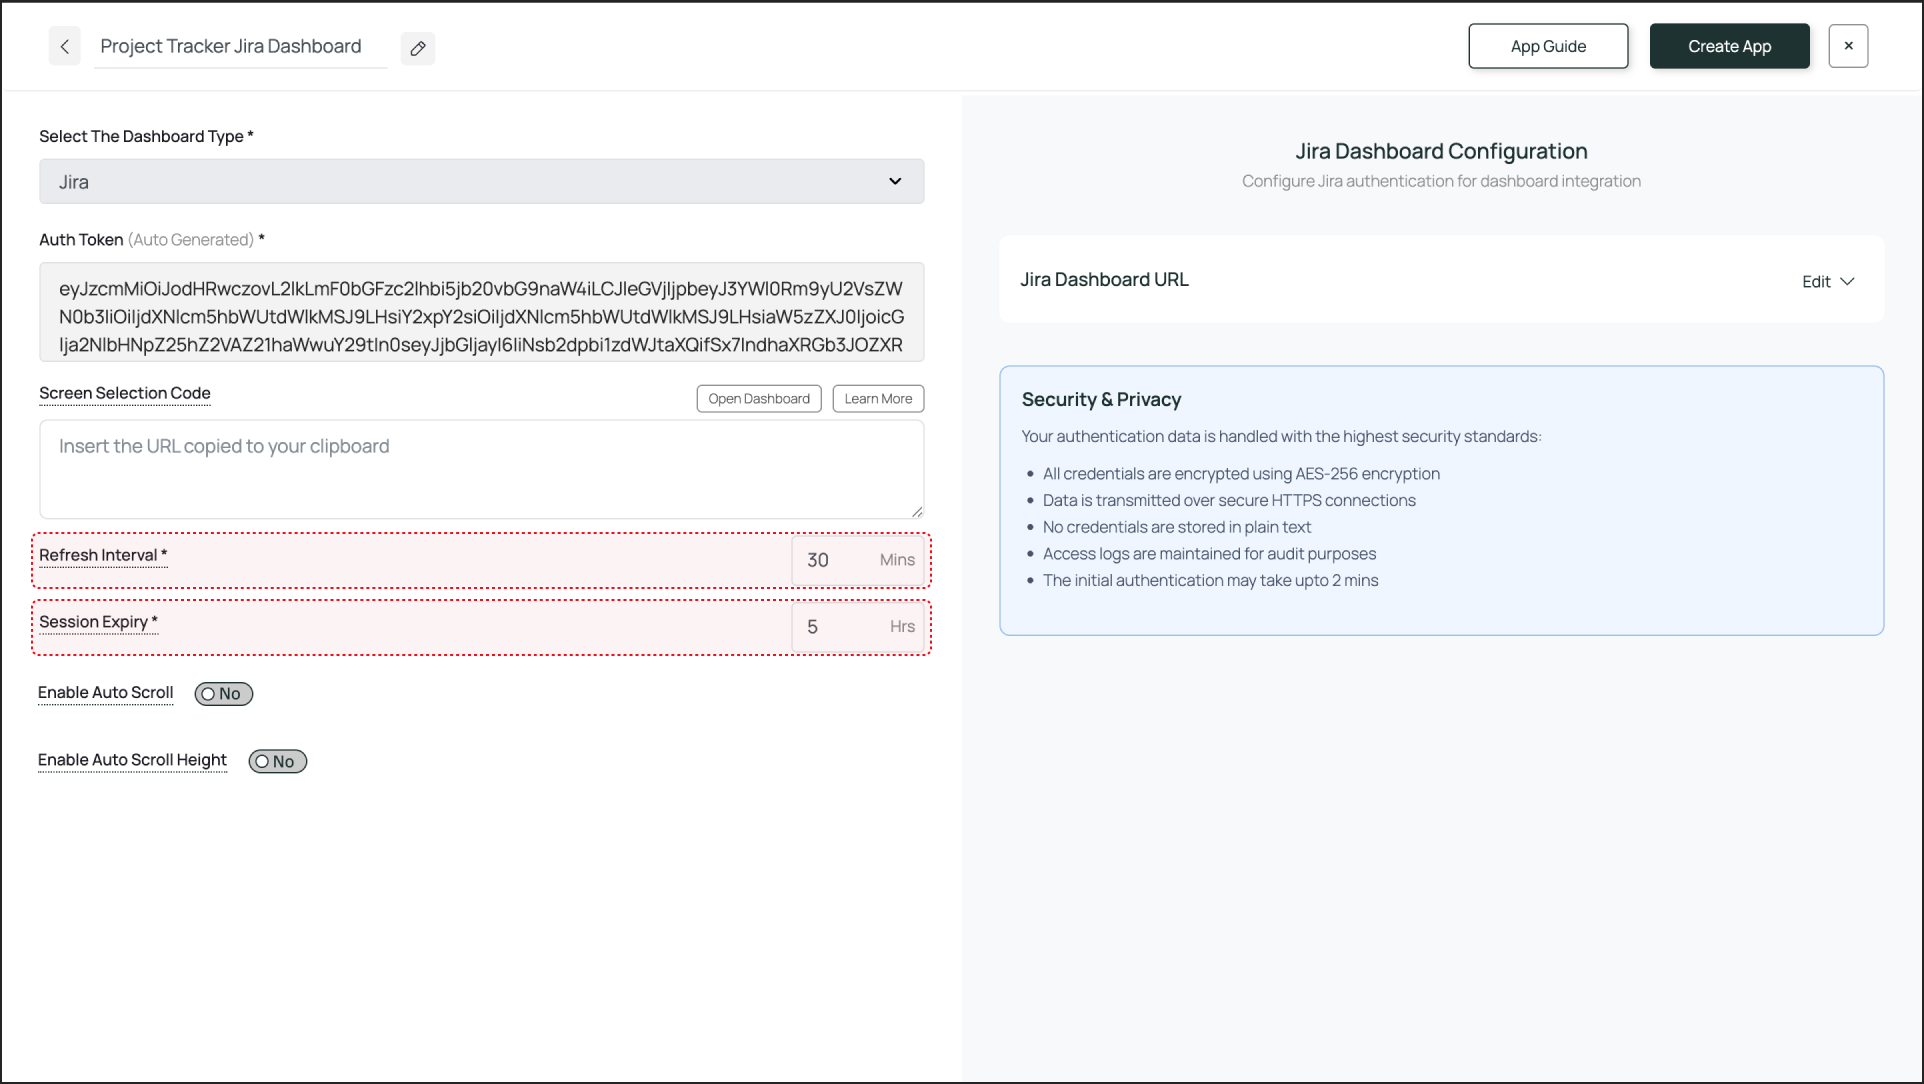The height and width of the screenshot is (1084, 1924).
Task: Toggle Enable Auto Scroll Height option
Action: pyautogui.click(x=277, y=761)
